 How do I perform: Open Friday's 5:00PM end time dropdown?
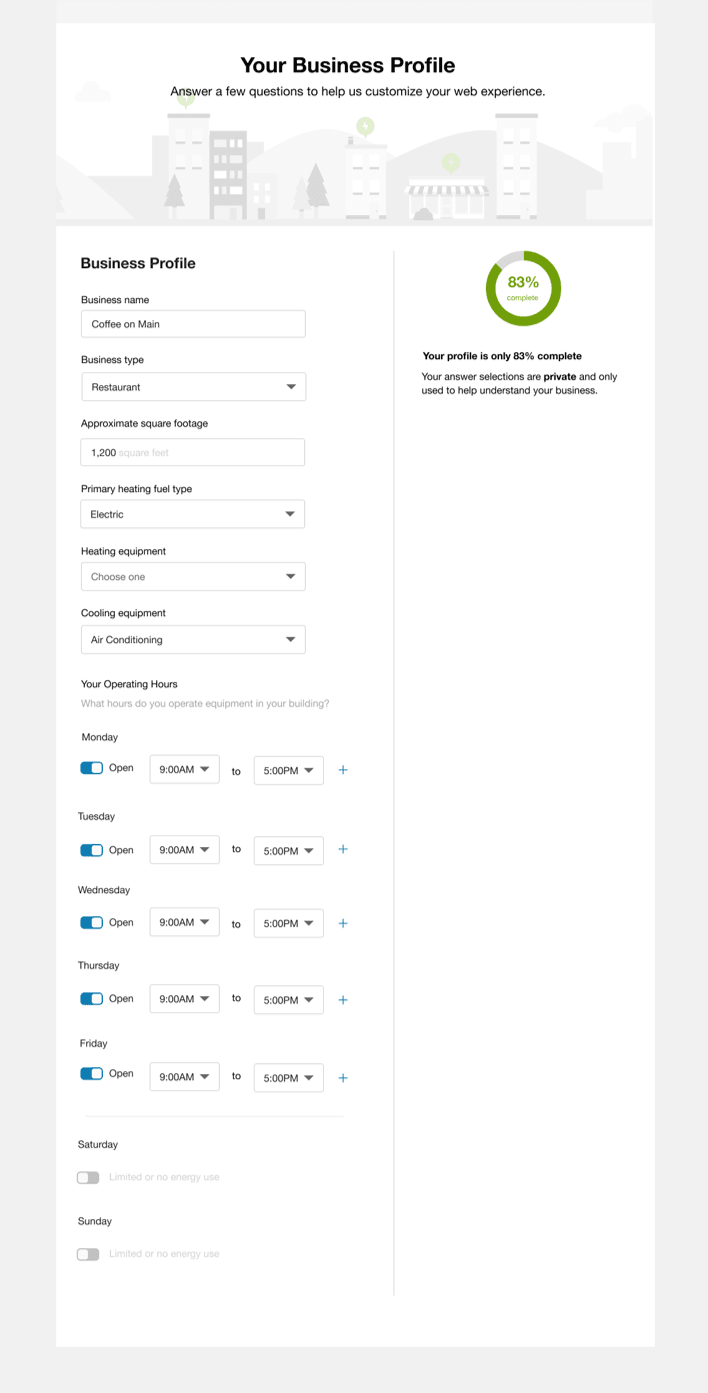tap(288, 1077)
